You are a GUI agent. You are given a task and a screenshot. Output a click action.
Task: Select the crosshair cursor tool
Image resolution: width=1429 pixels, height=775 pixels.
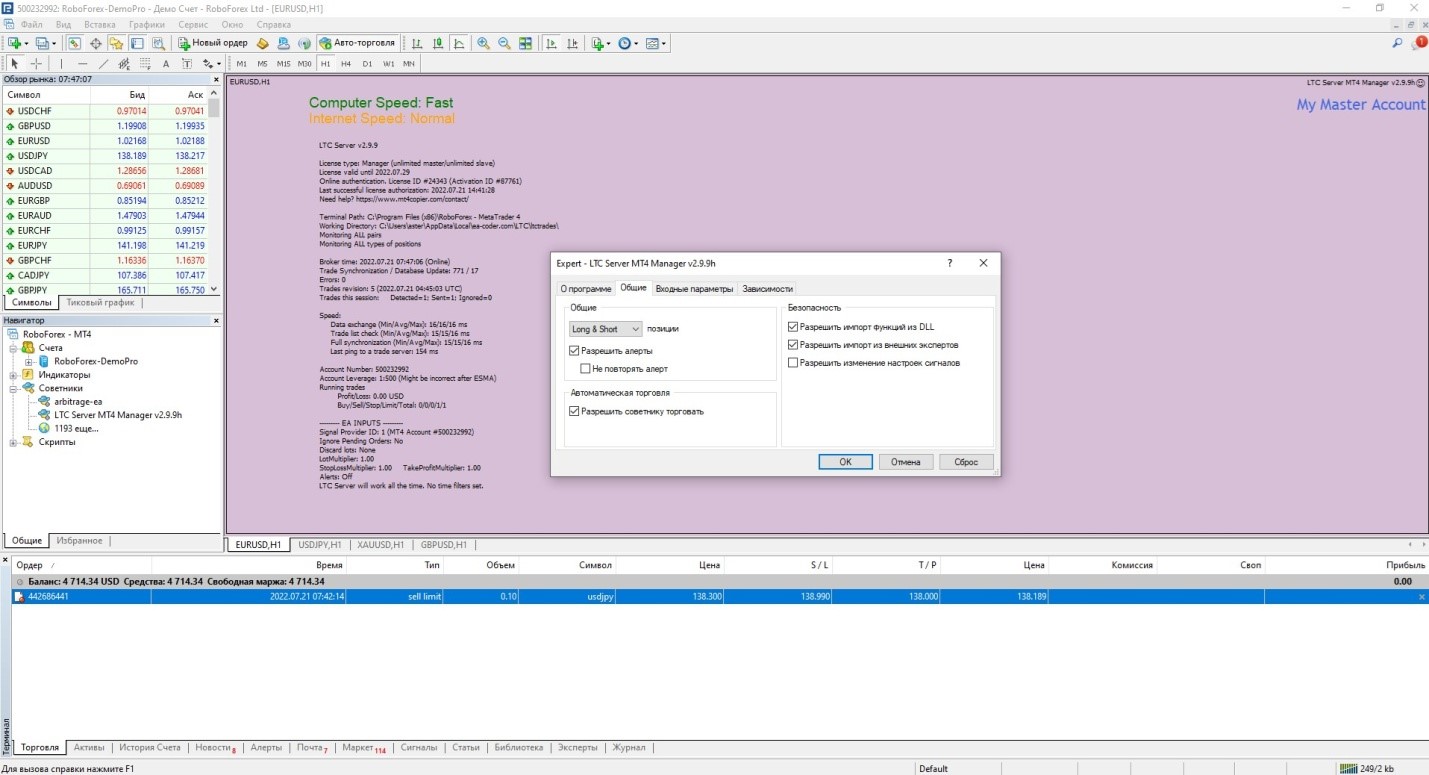tap(35, 63)
